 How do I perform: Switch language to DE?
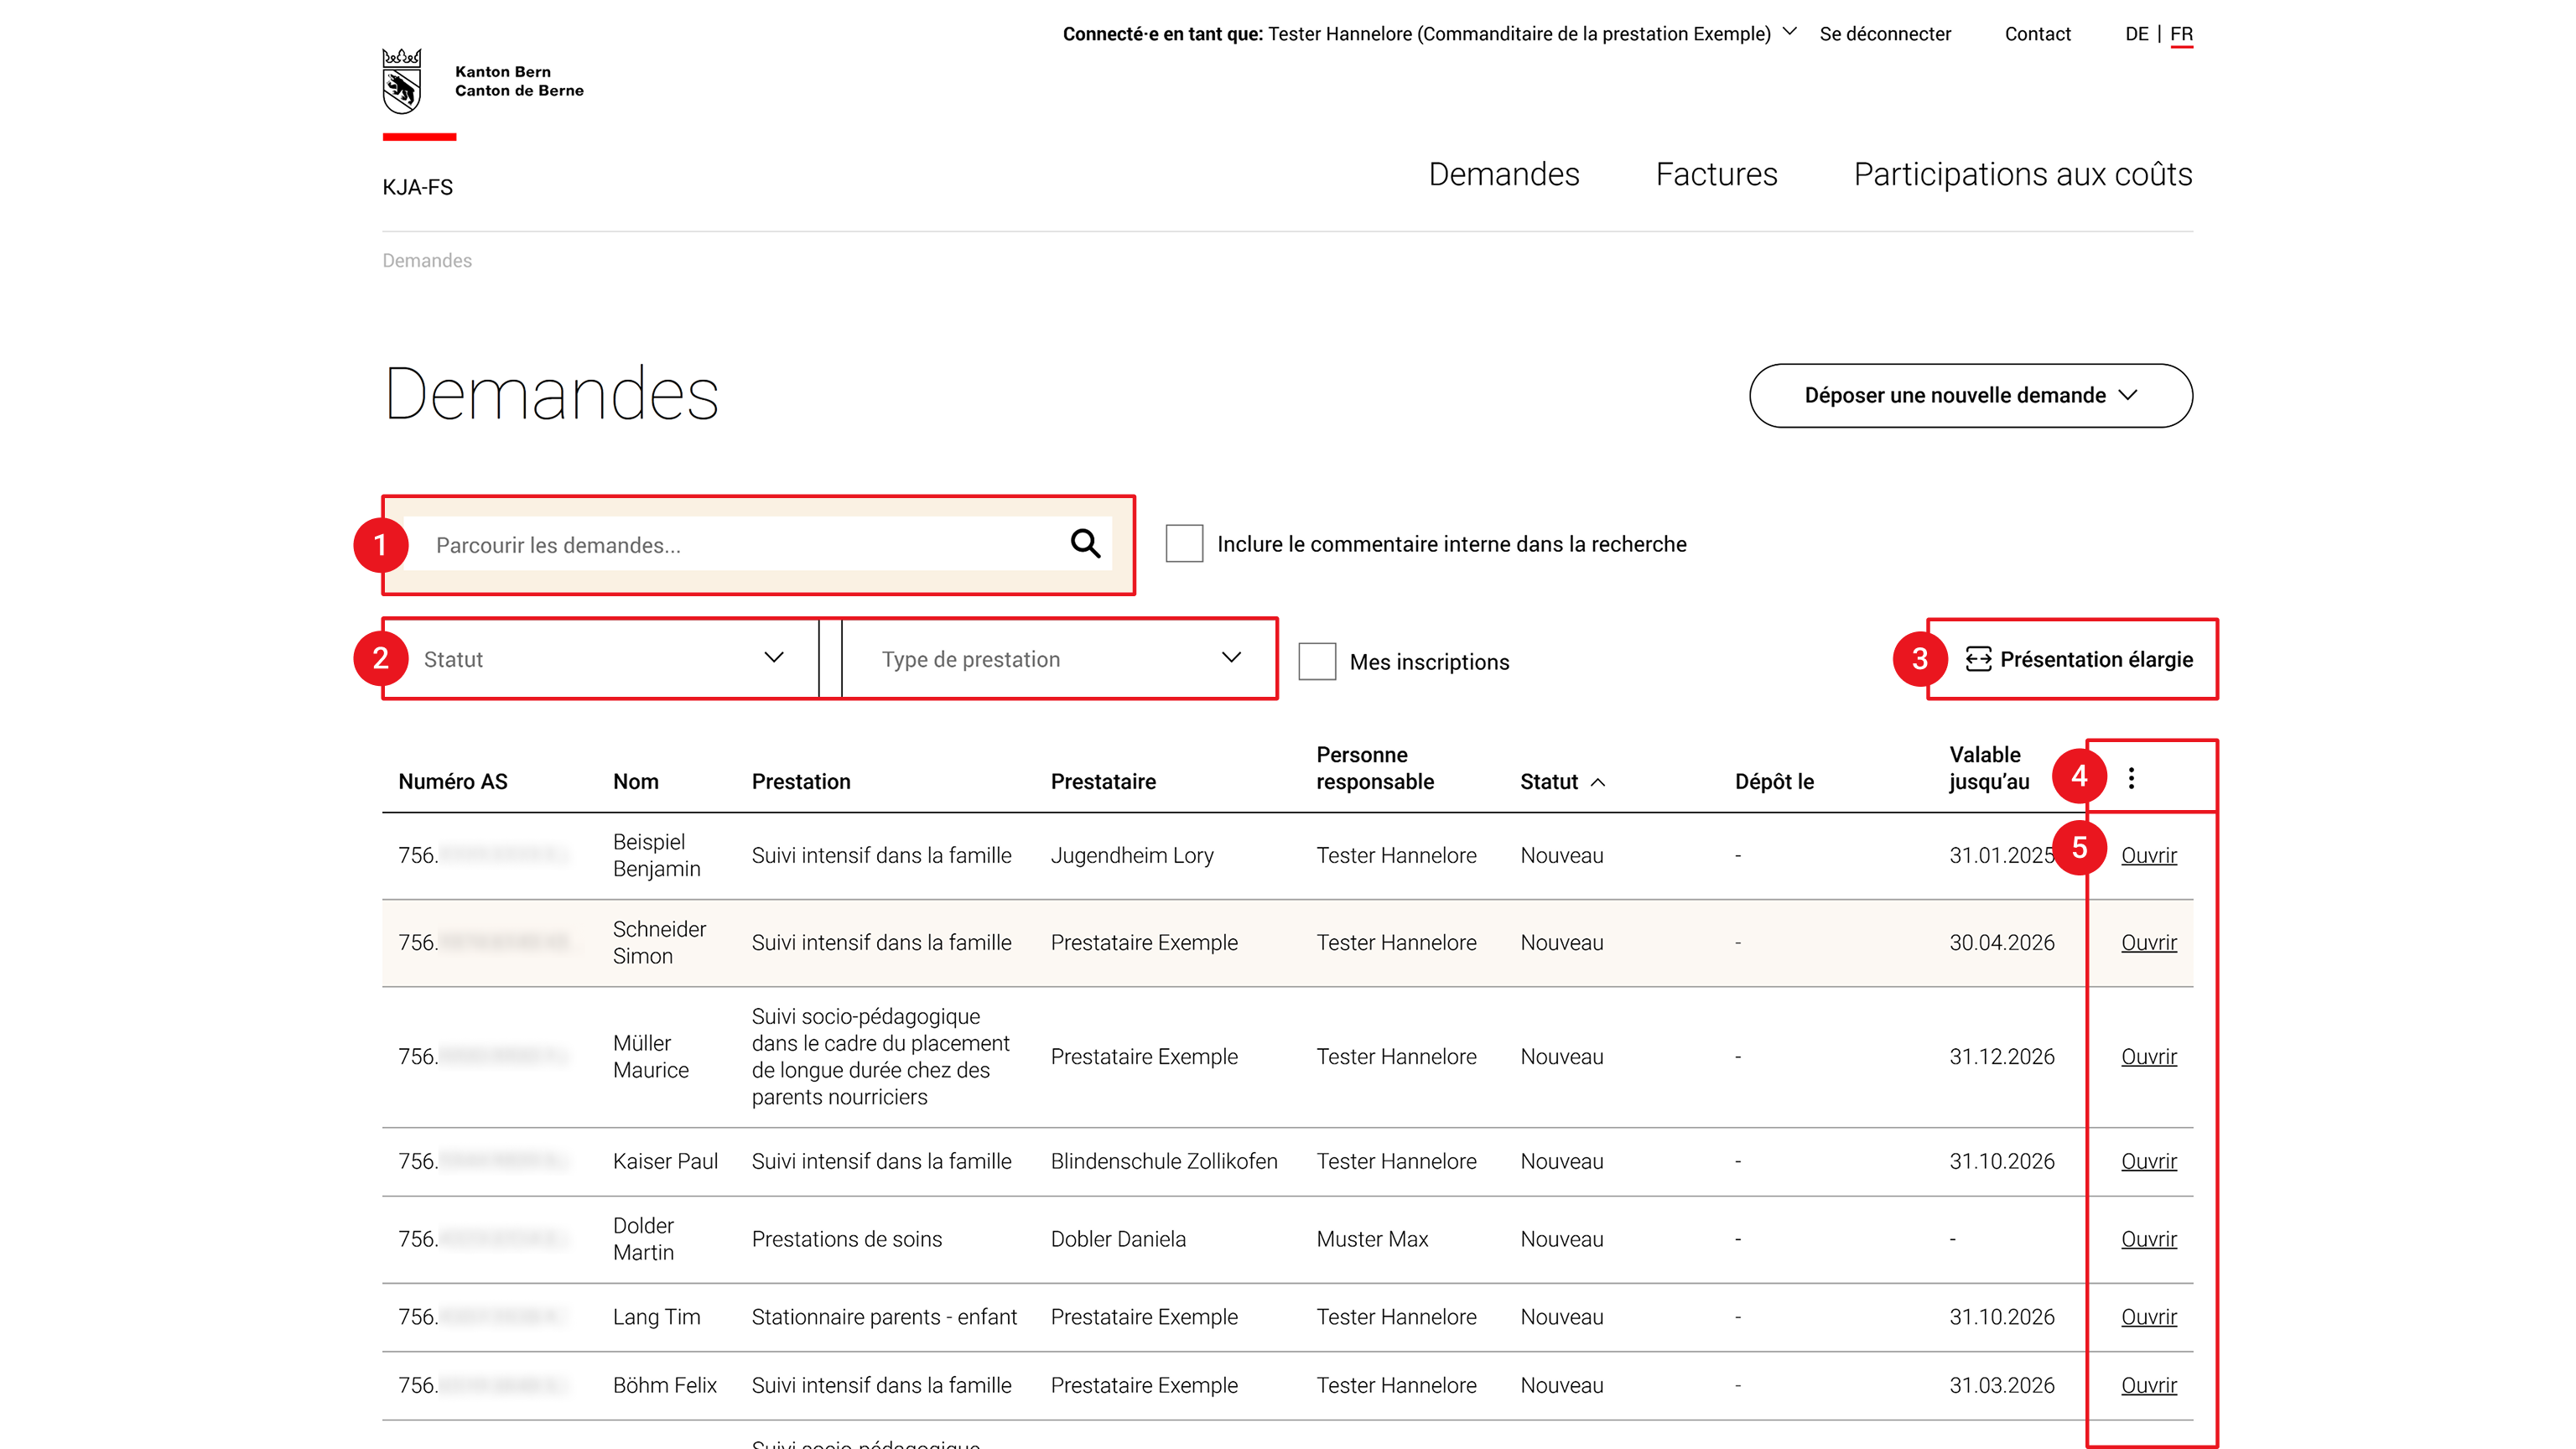click(x=2136, y=34)
